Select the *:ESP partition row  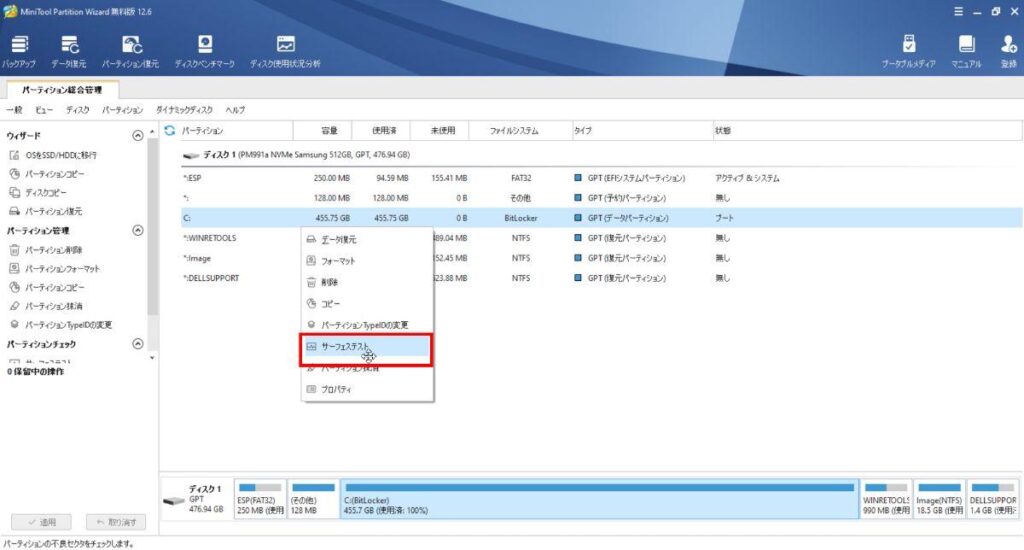coord(601,178)
